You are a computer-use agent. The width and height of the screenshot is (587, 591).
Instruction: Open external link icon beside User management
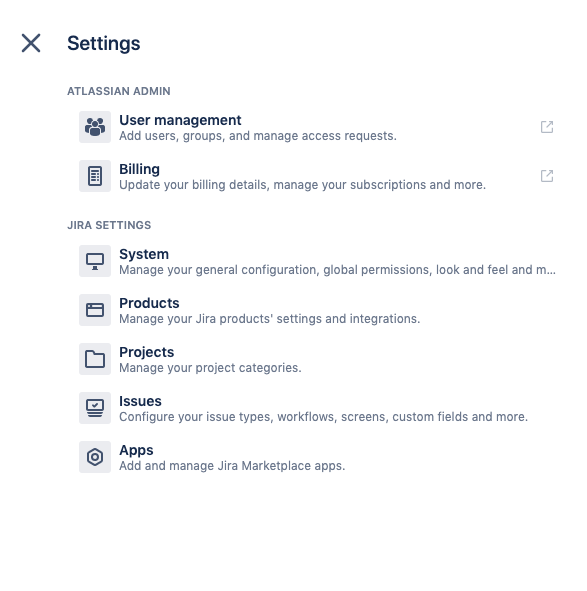click(547, 127)
